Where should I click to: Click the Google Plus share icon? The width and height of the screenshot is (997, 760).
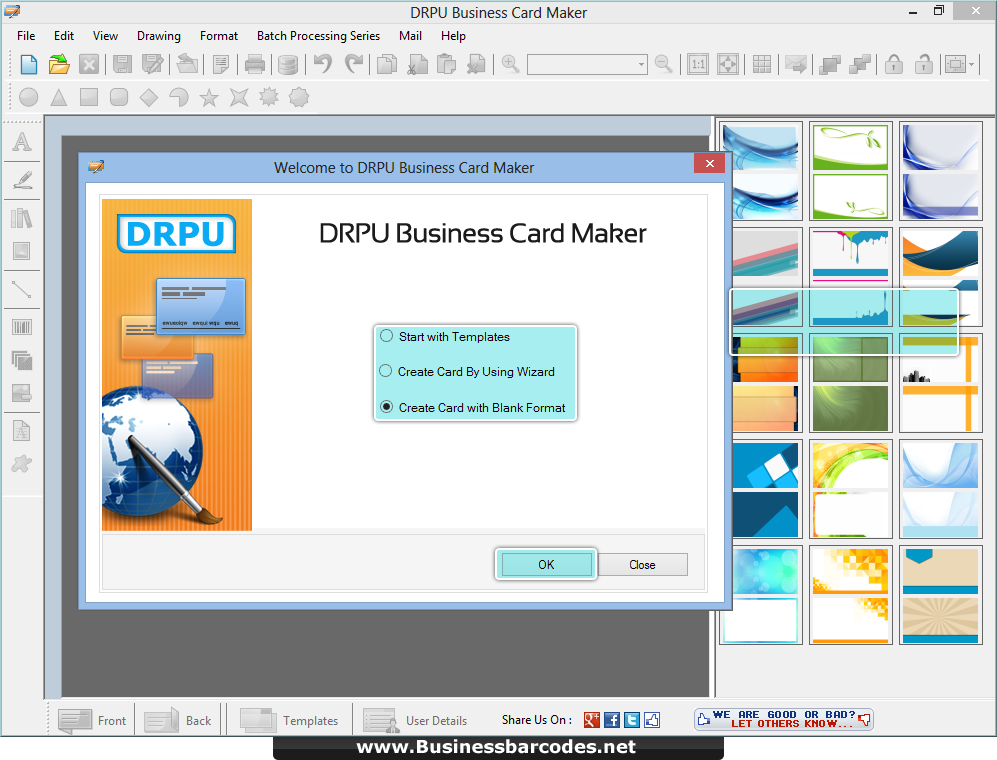coord(591,720)
